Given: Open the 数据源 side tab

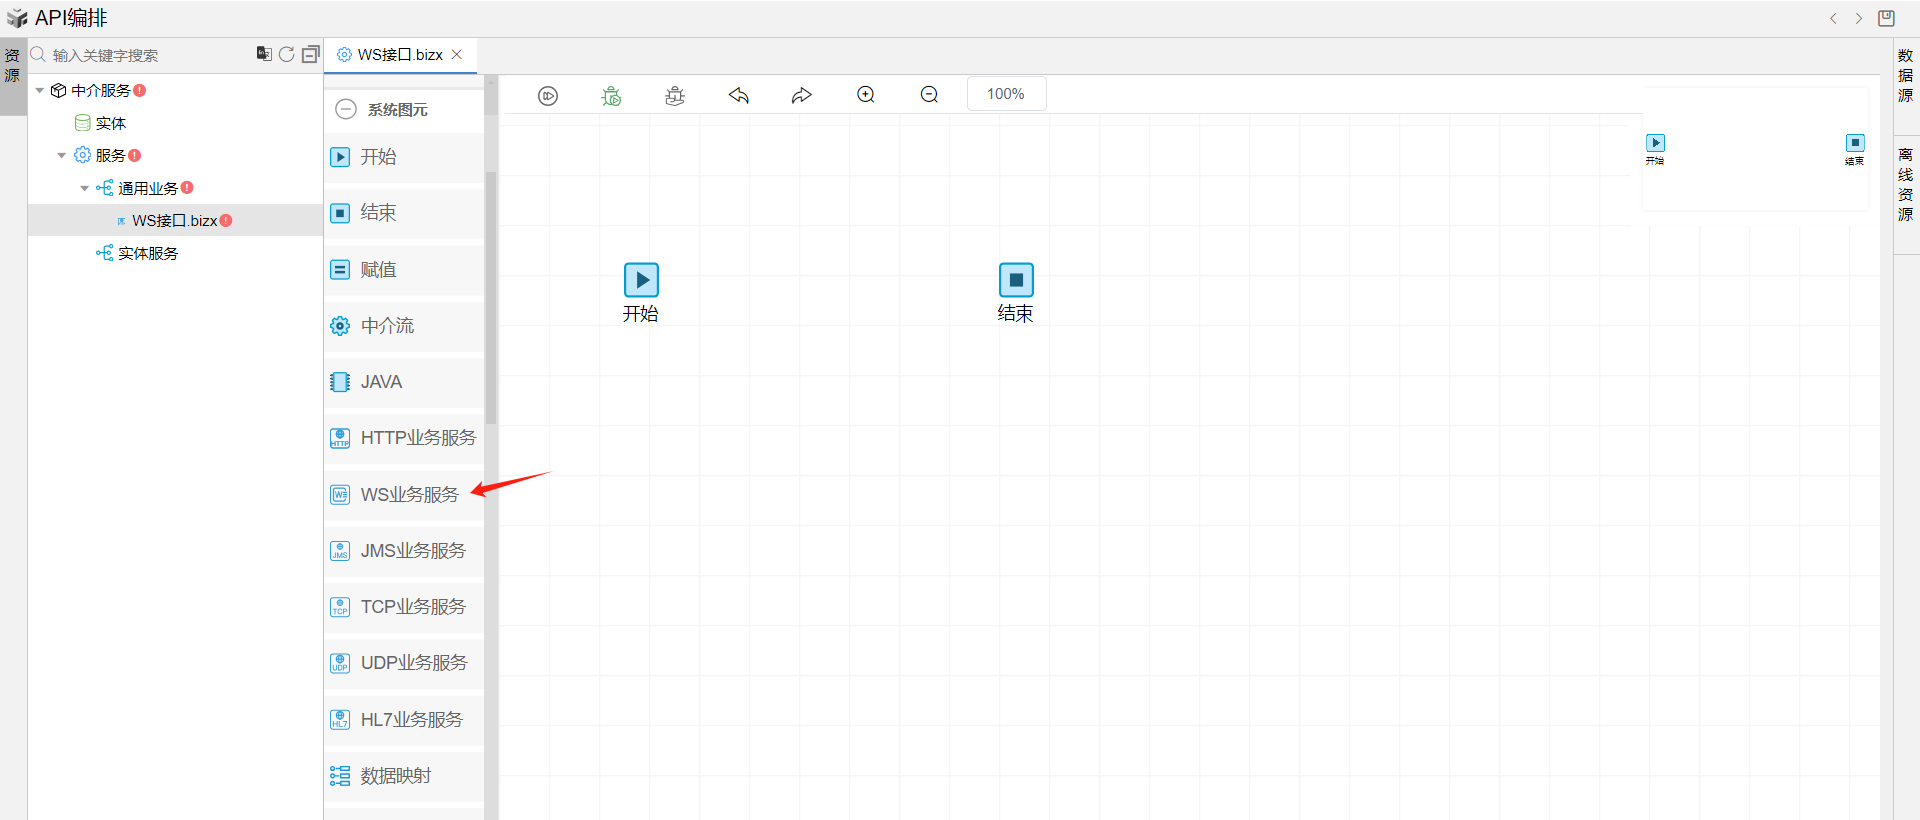Looking at the screenshot, I should pyautogui.click(x=1905, y=75).
